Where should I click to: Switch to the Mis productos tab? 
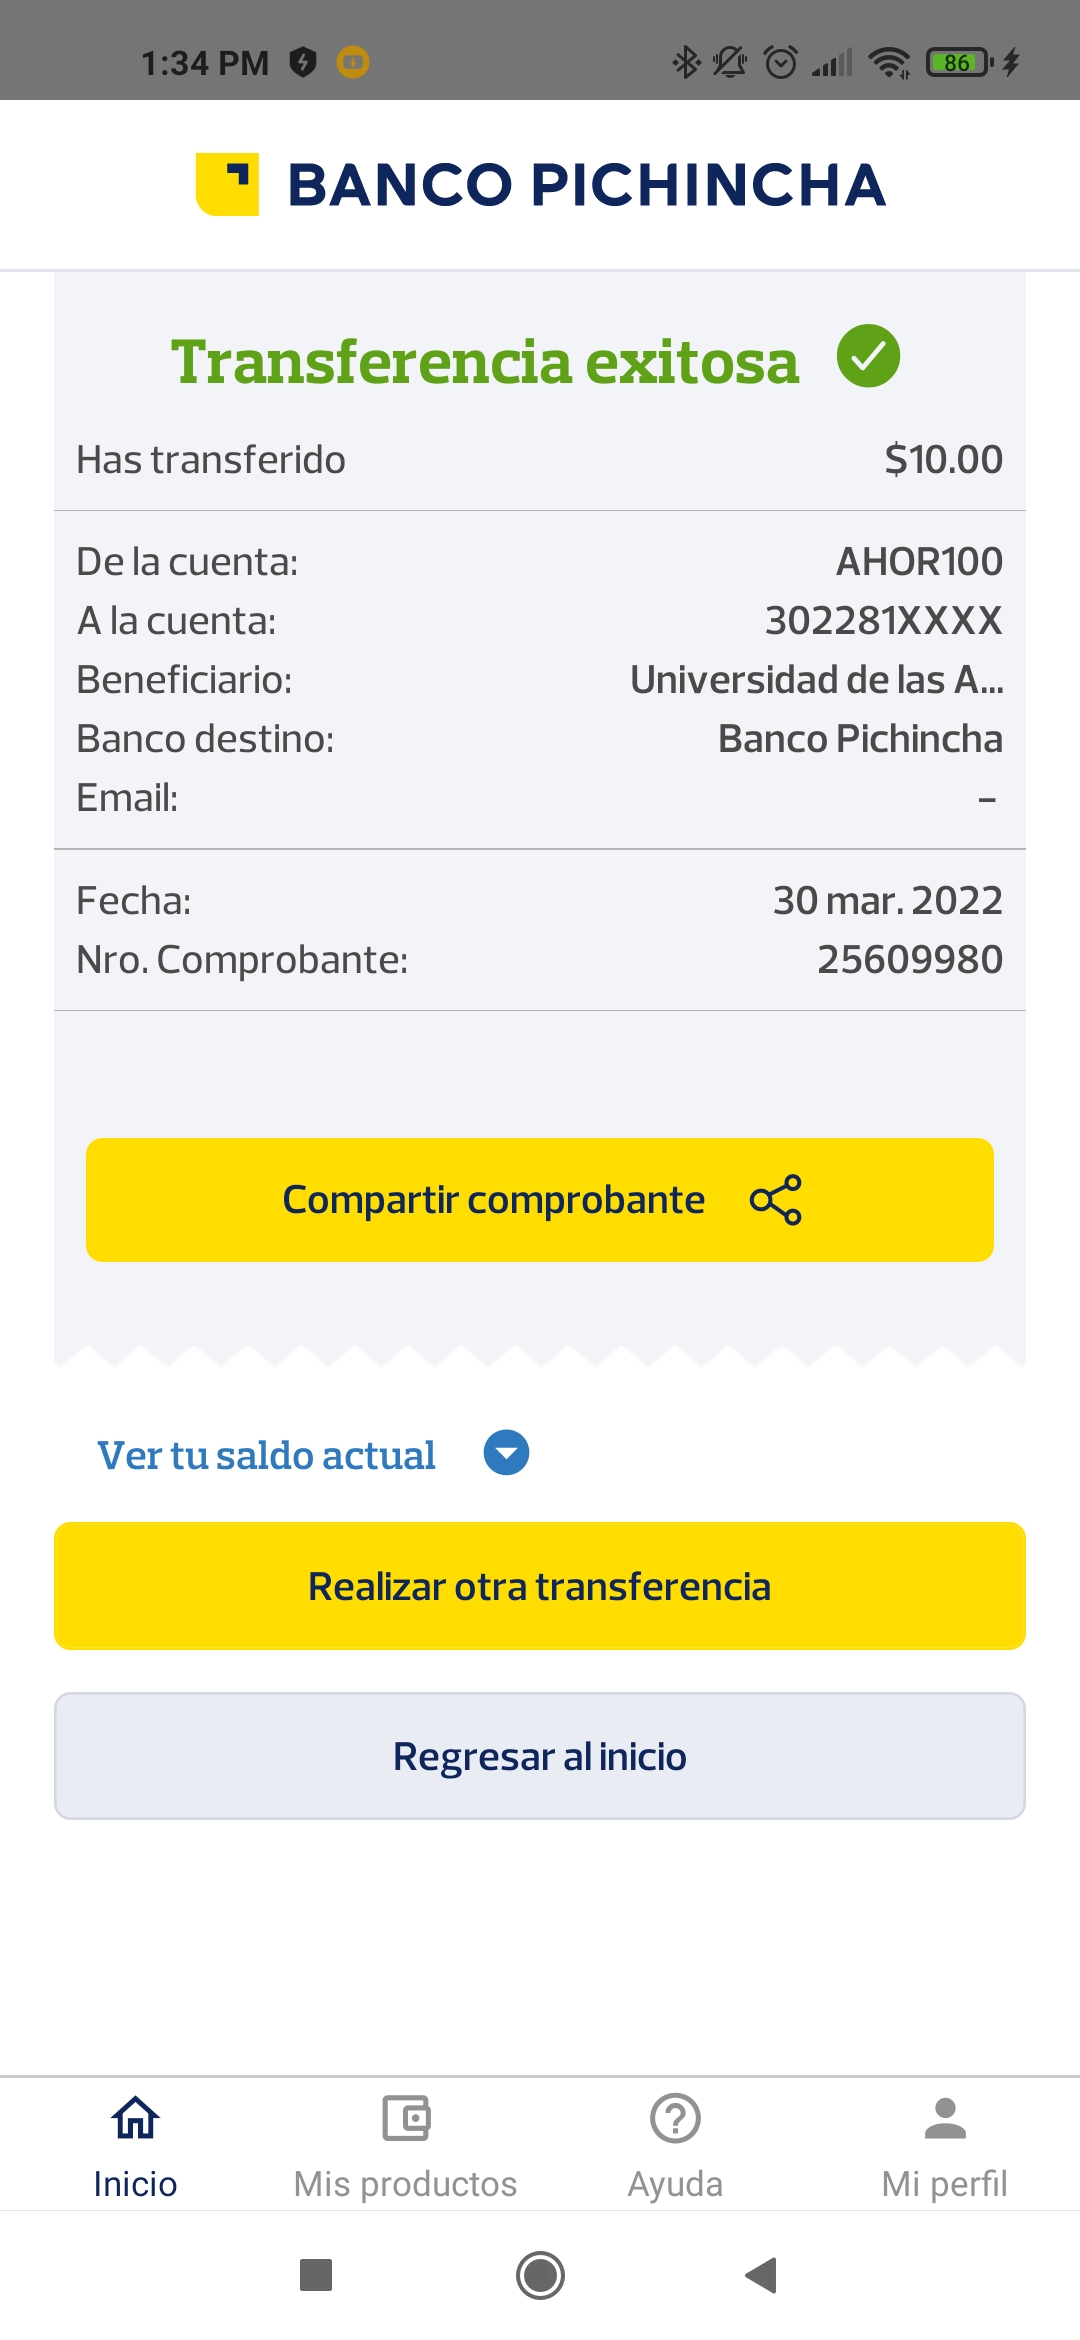click(406, 2184)
